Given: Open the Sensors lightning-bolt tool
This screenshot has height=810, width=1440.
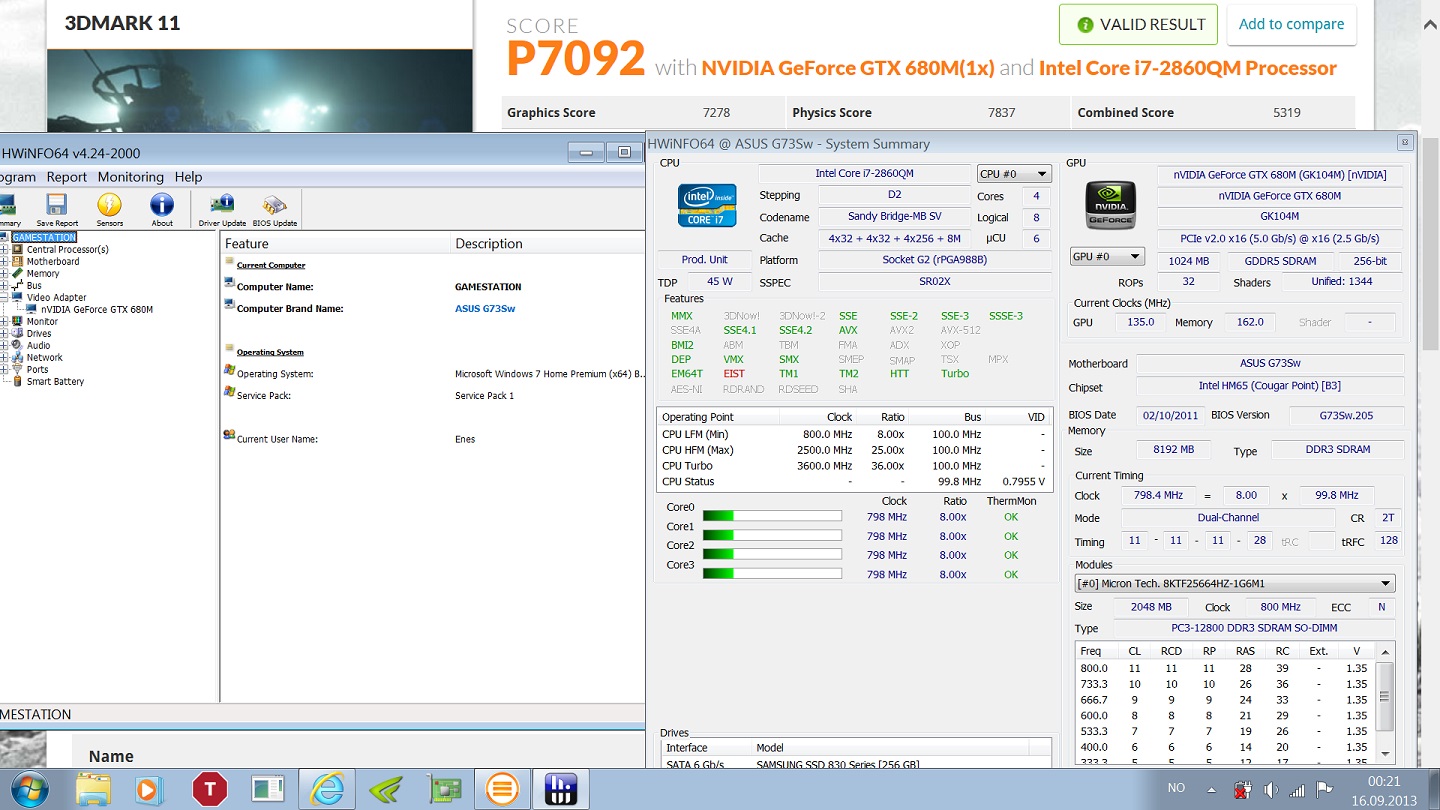Looking at the screenshot, I should pos(110,209).
